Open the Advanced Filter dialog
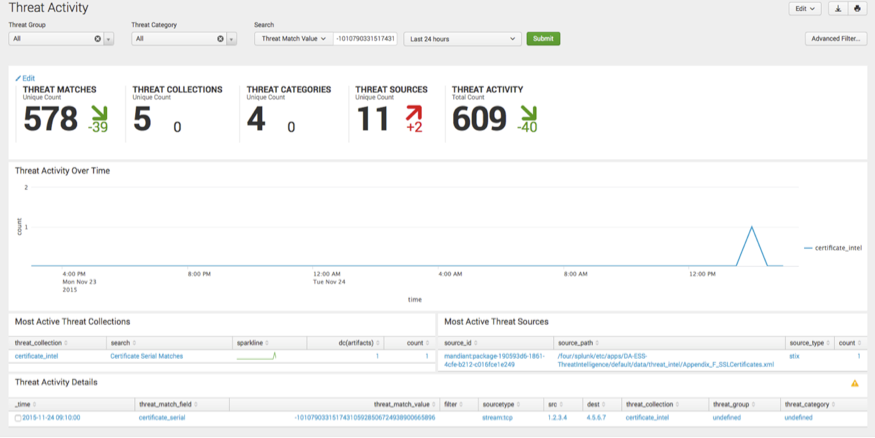Image resolution: width=875 pixels, height=438 pixels. tap(835, 39)
